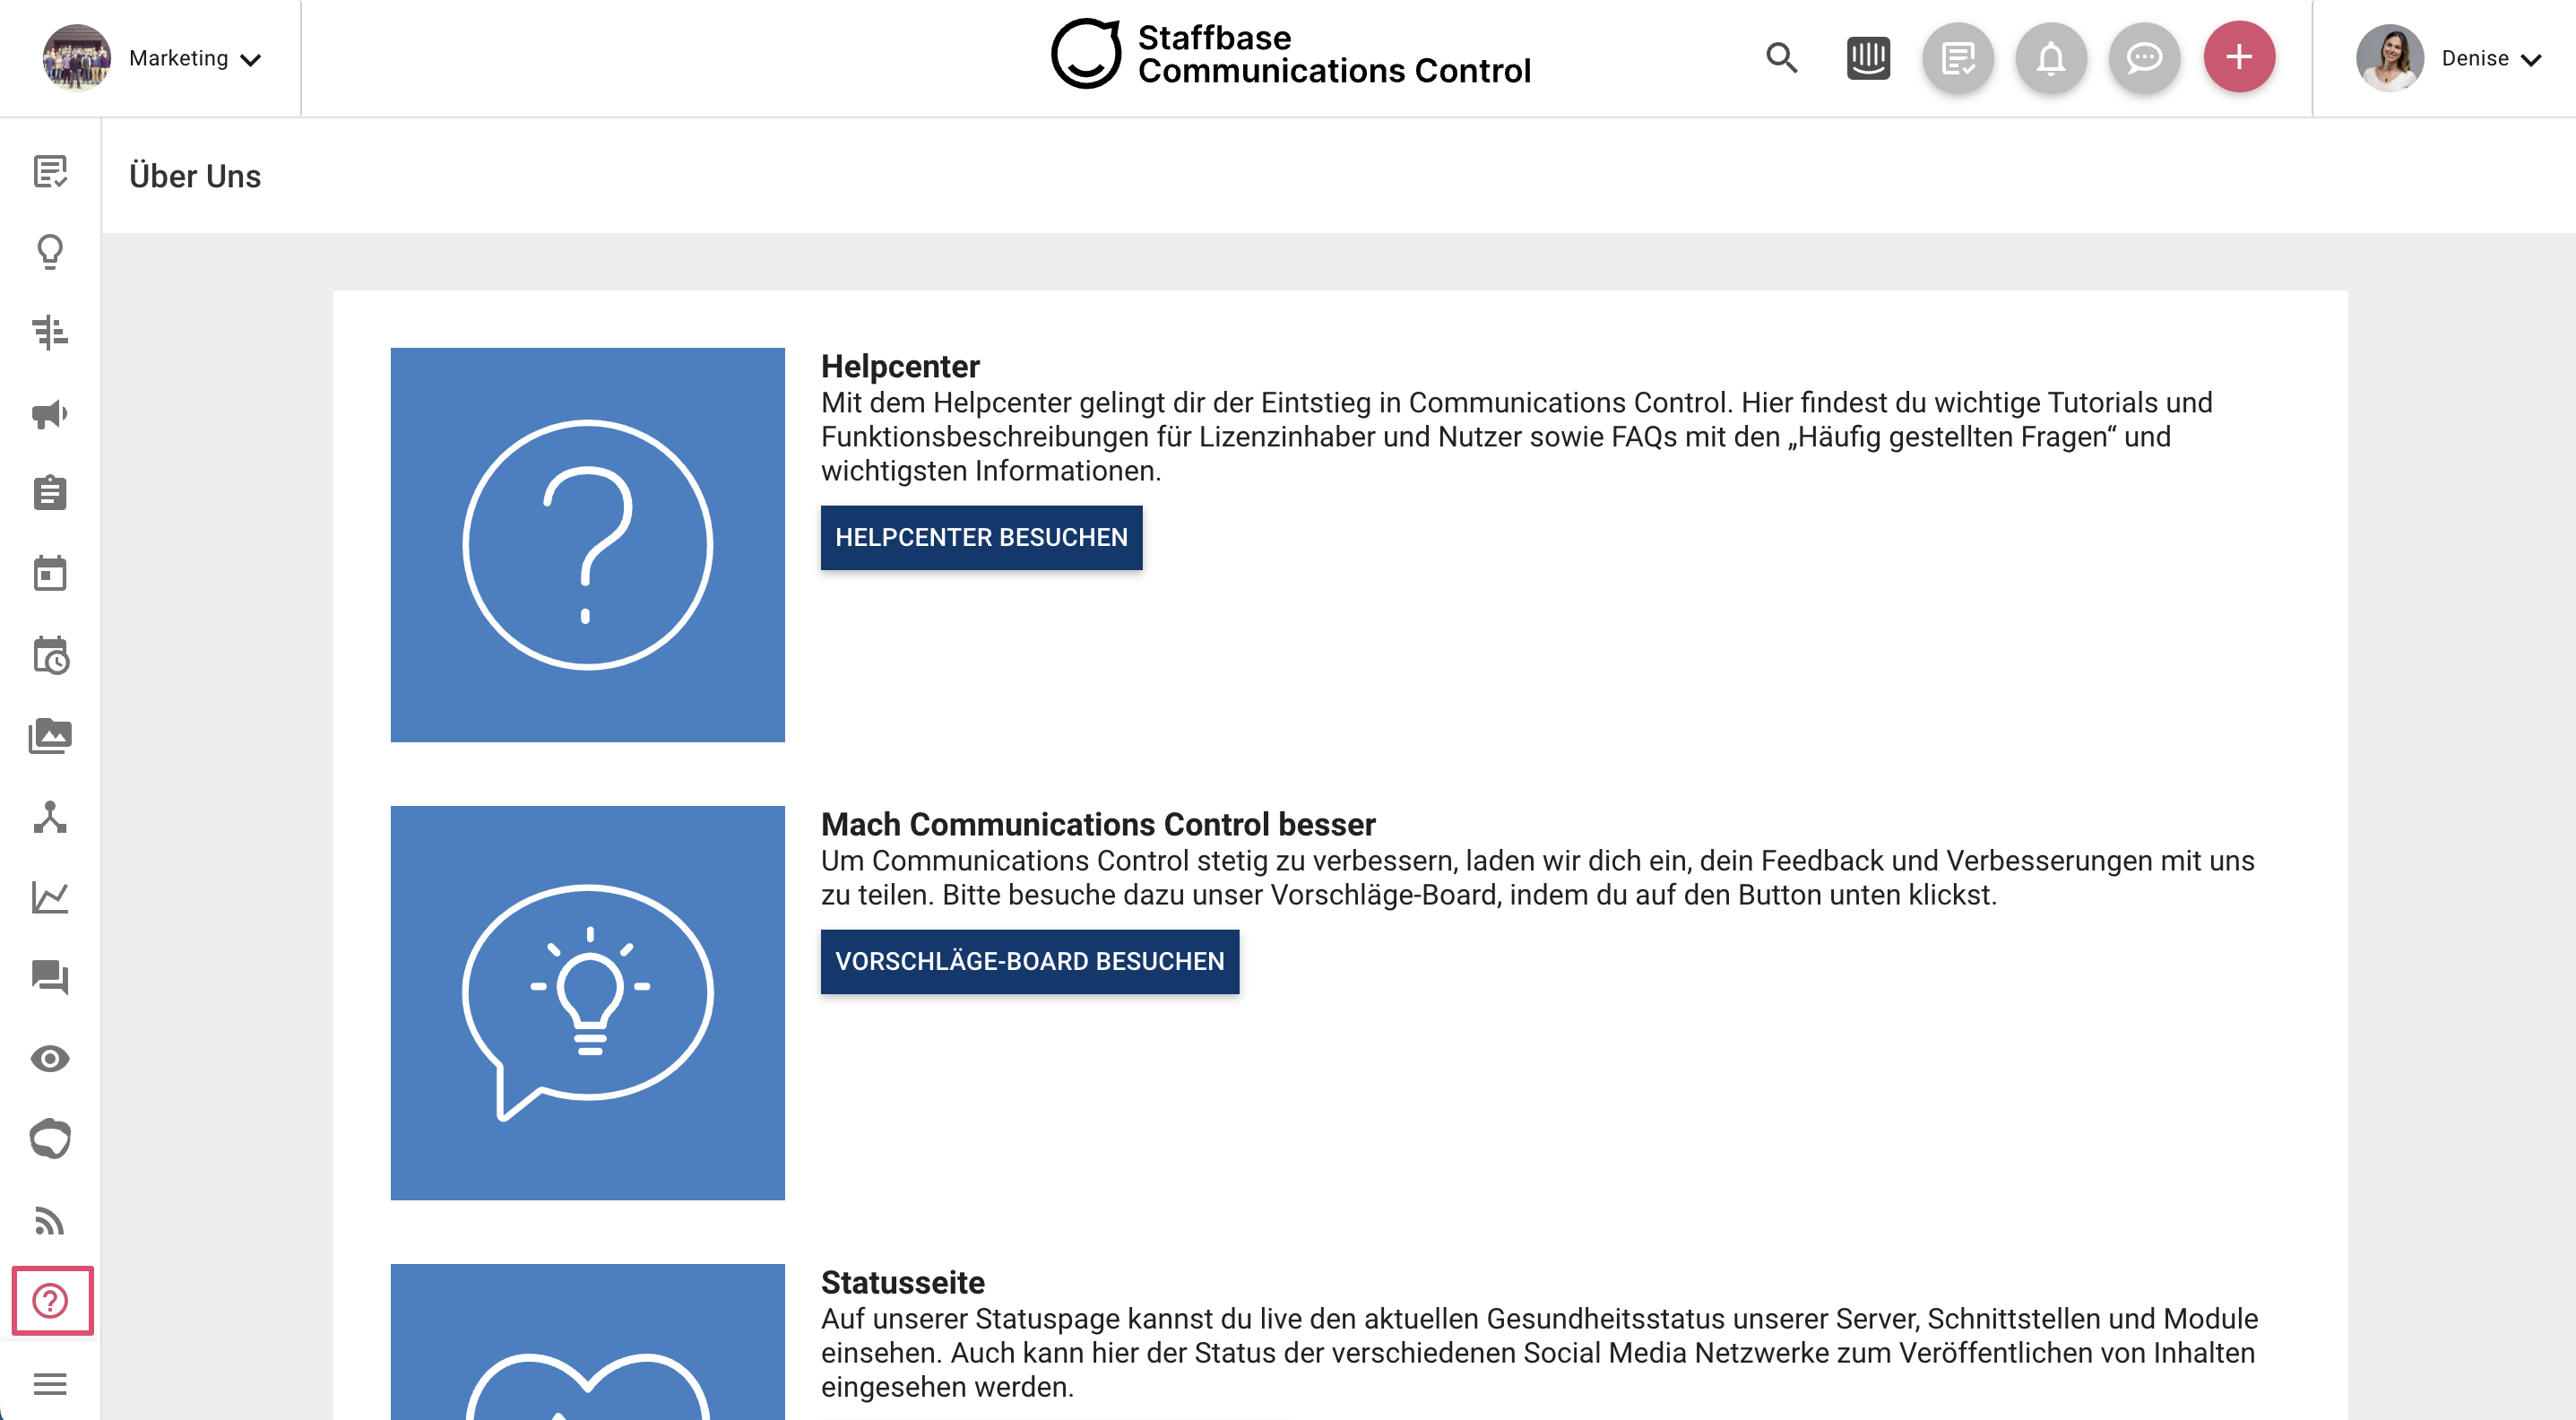Open the calendar with clock sidebar icon

click(x=50, y=656)
